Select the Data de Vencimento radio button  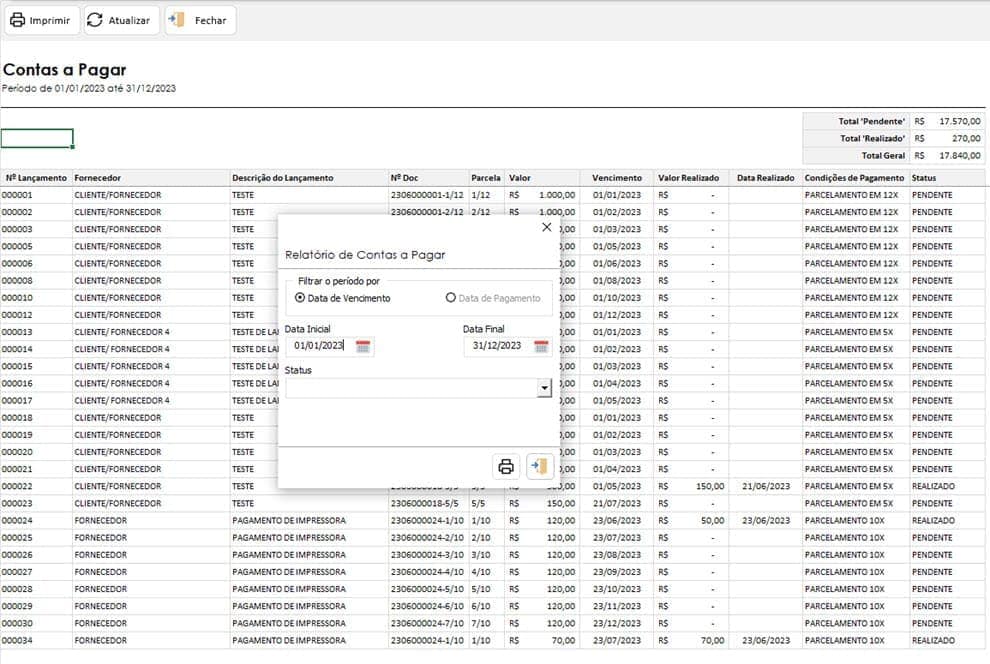pos(300,298)
